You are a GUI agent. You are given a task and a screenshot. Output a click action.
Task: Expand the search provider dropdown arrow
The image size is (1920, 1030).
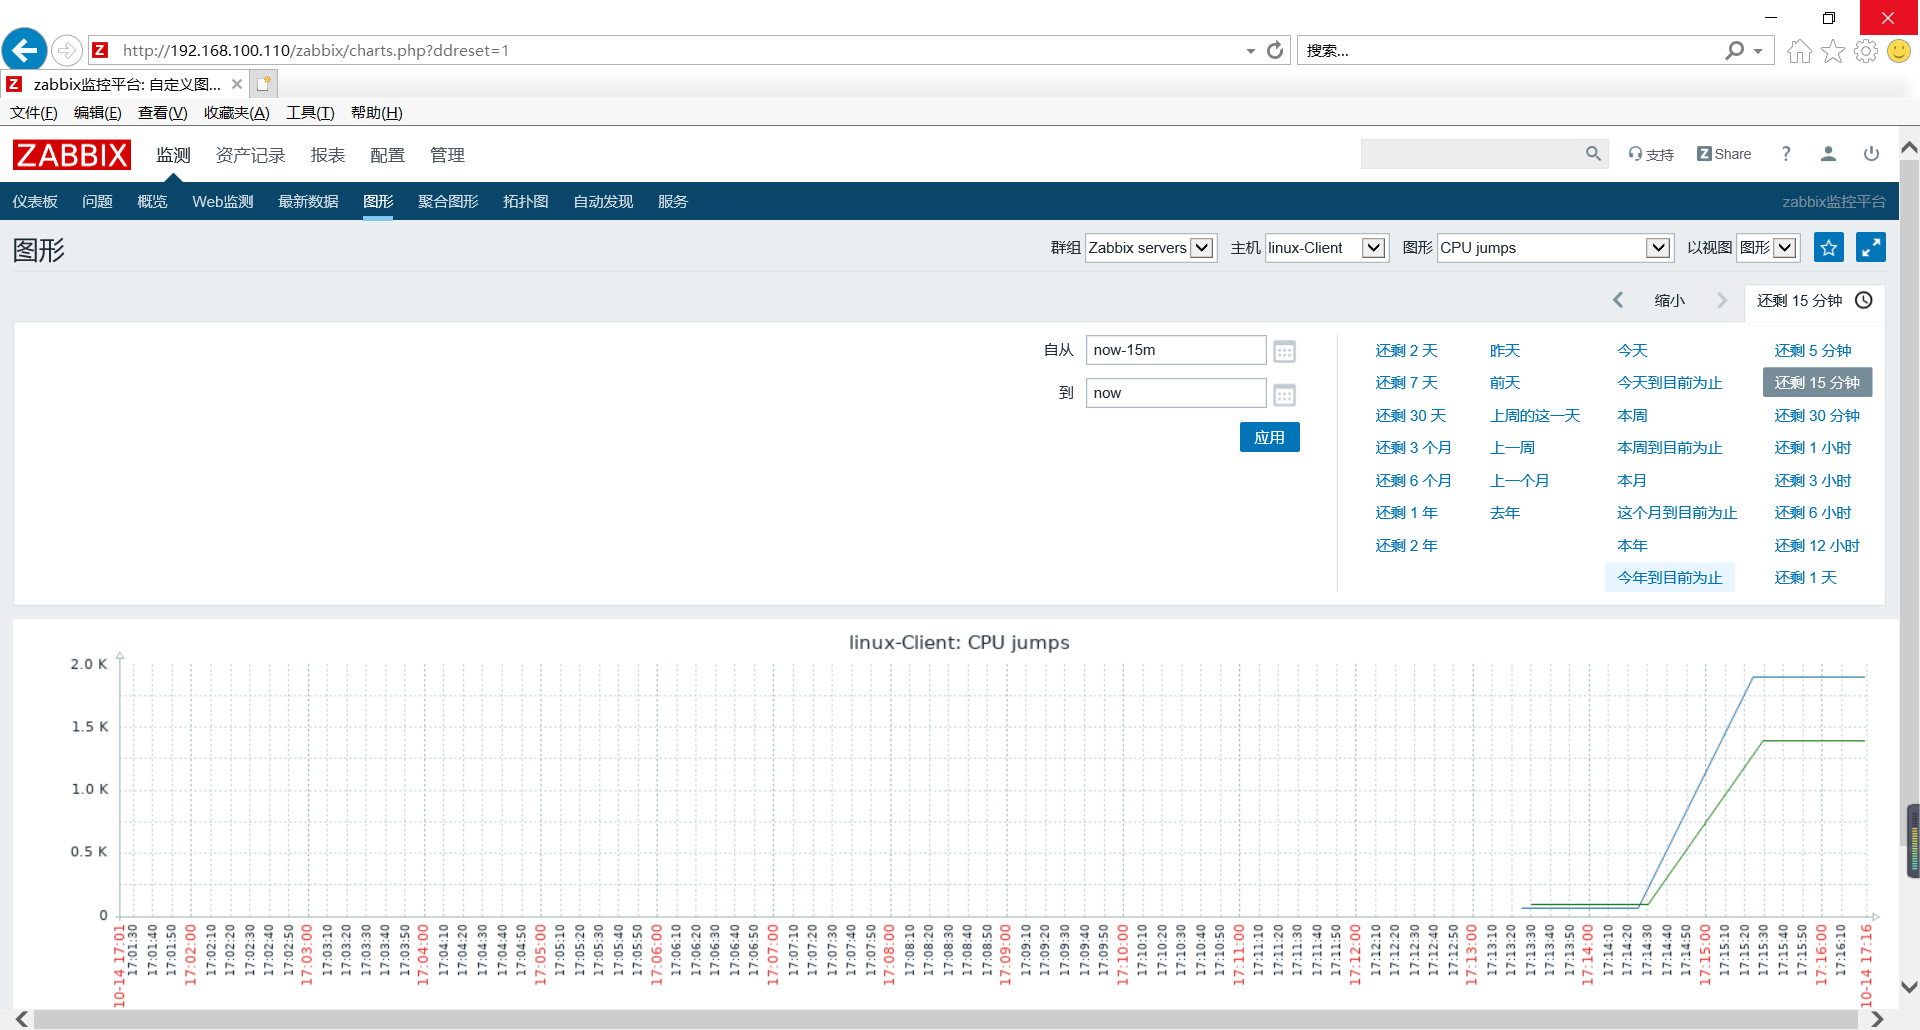click(x=1758, y=51)
